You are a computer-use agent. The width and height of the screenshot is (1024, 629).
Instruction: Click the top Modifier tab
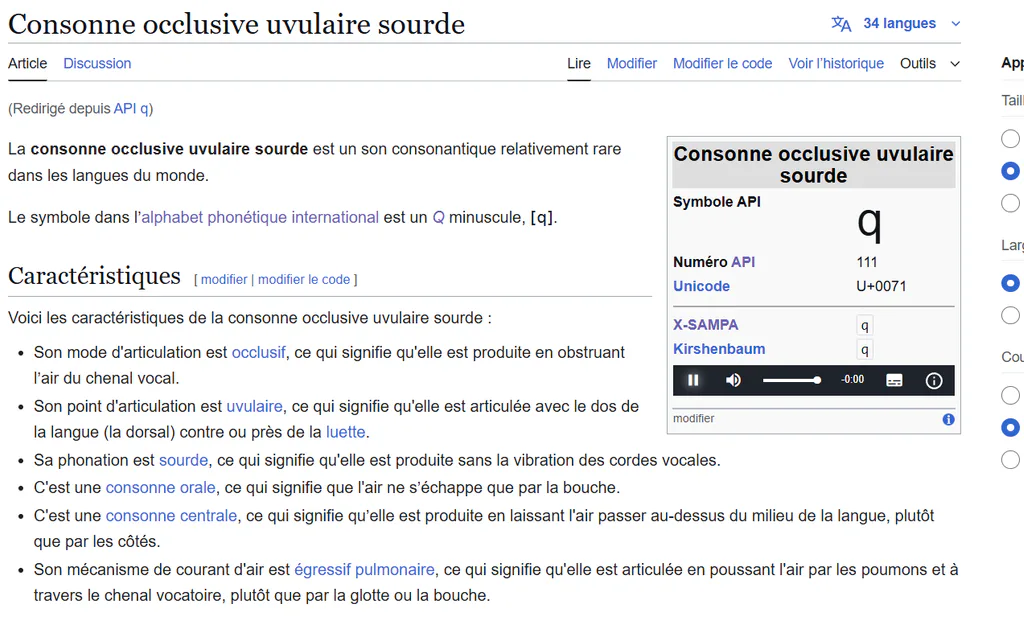tap(632, 63)
